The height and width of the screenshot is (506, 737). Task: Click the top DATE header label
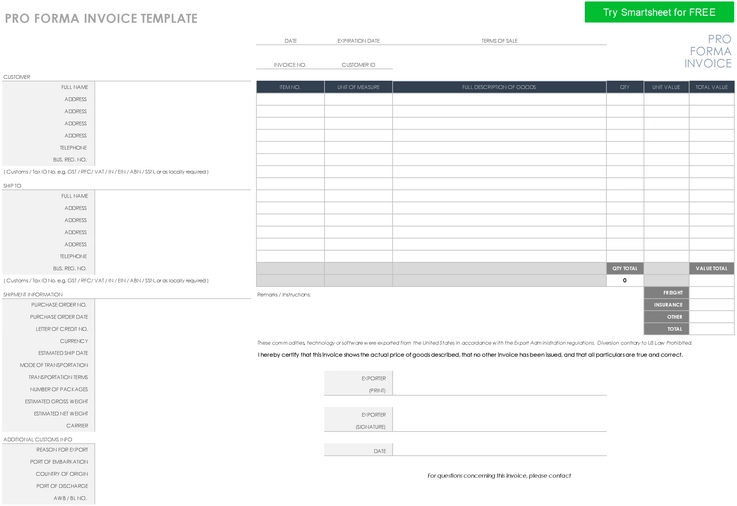[290, 41]
